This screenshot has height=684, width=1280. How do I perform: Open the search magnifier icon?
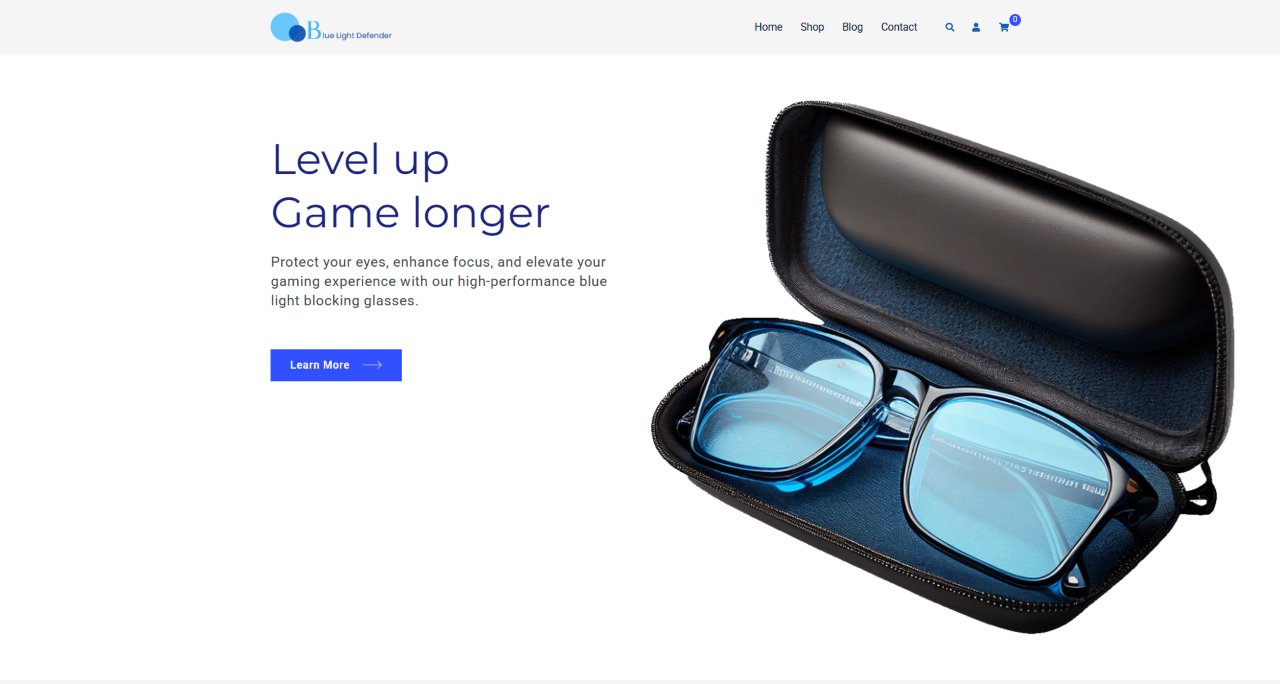(x=950, y=27)
